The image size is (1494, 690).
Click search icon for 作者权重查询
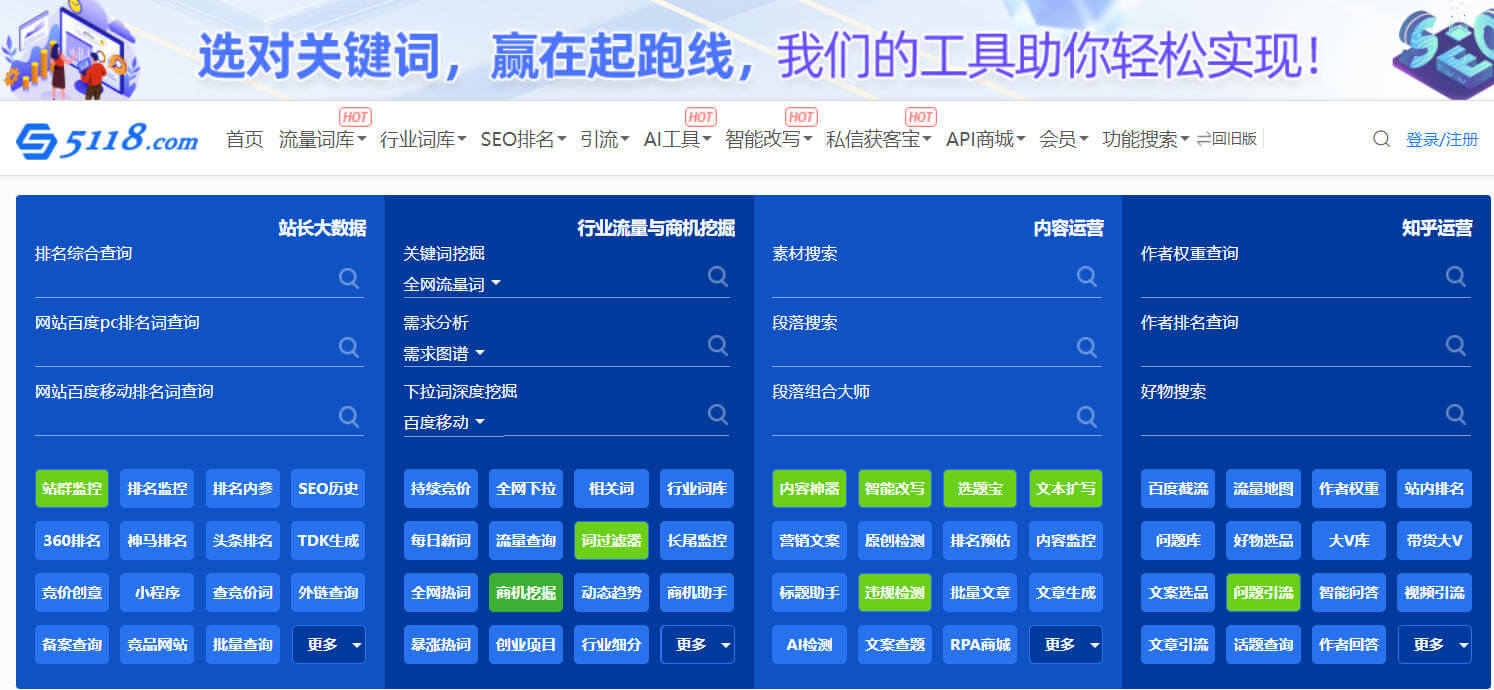click(x=1456, y=276)
